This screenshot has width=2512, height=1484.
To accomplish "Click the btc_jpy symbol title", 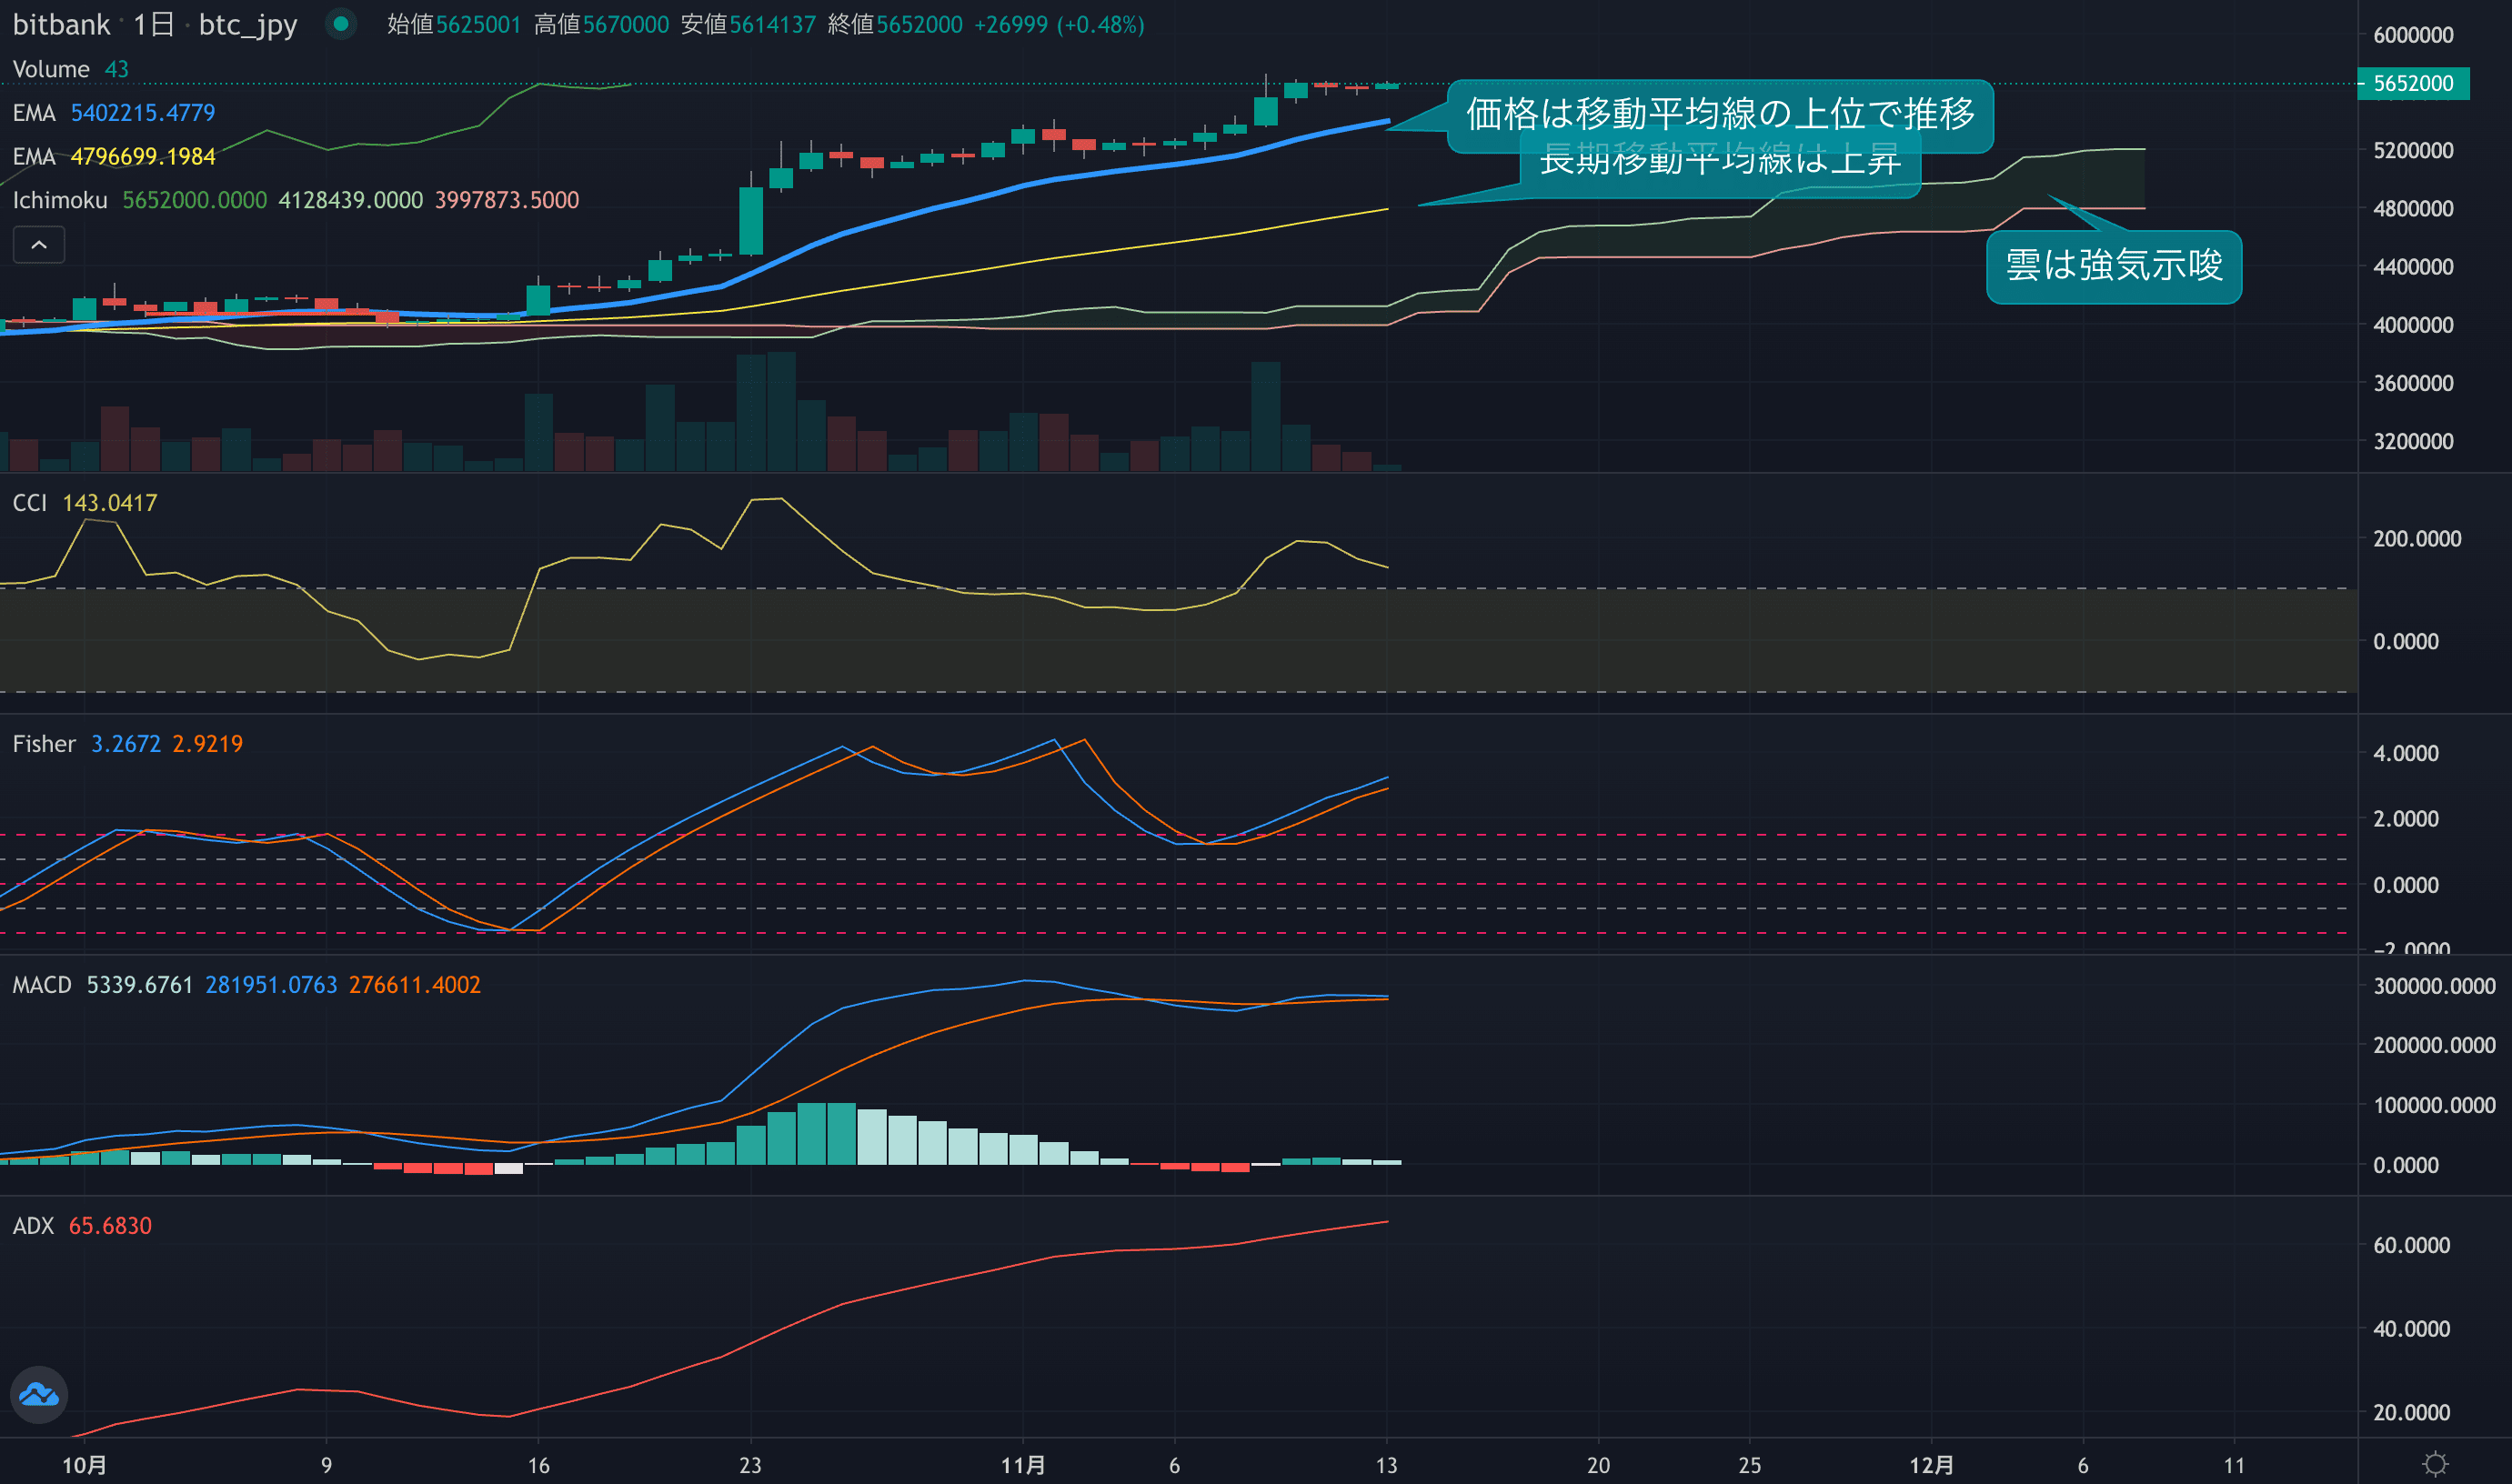I will click(x=247, y=24).
